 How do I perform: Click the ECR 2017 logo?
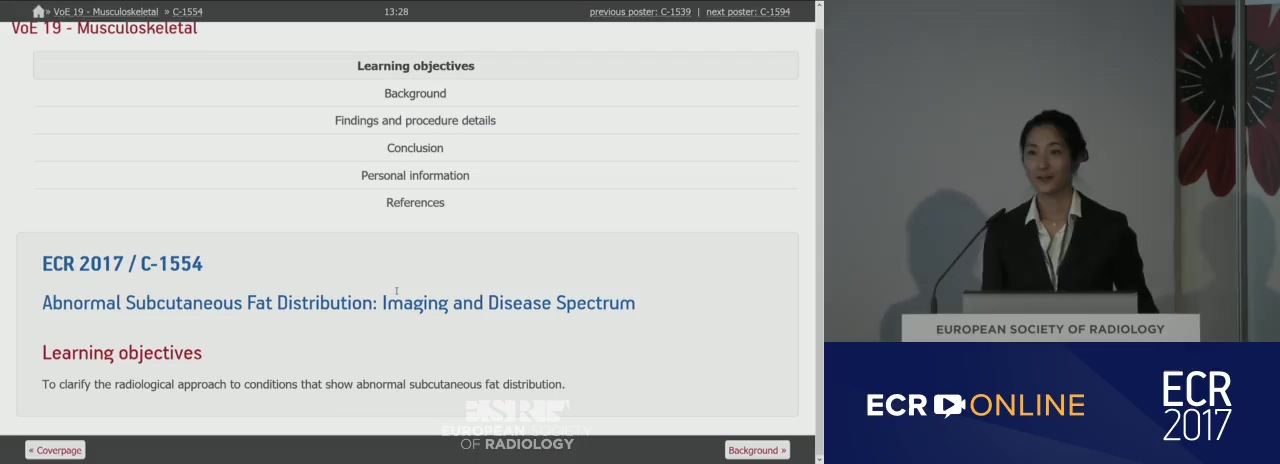point(1196,406)
